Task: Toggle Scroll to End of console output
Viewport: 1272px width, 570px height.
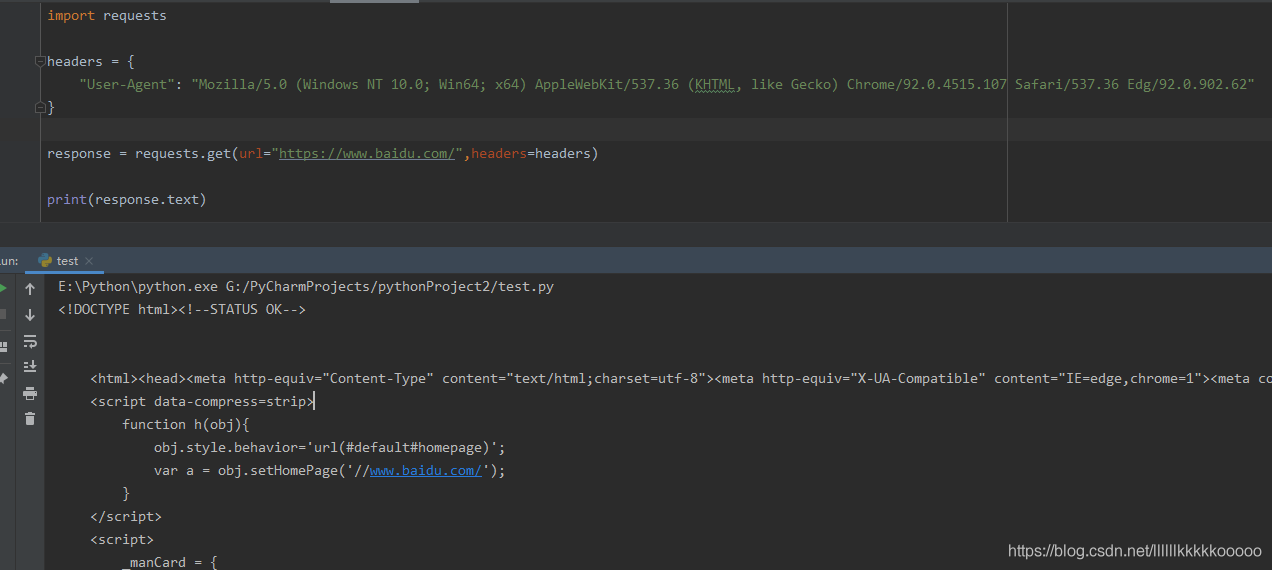Action: tap(30, 367)
